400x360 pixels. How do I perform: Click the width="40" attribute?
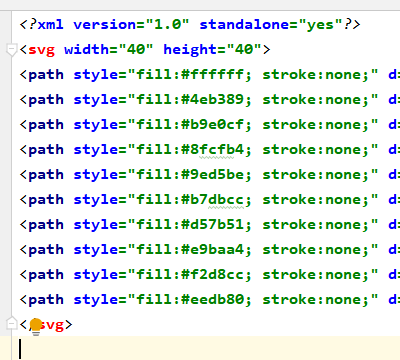[109, 50]
